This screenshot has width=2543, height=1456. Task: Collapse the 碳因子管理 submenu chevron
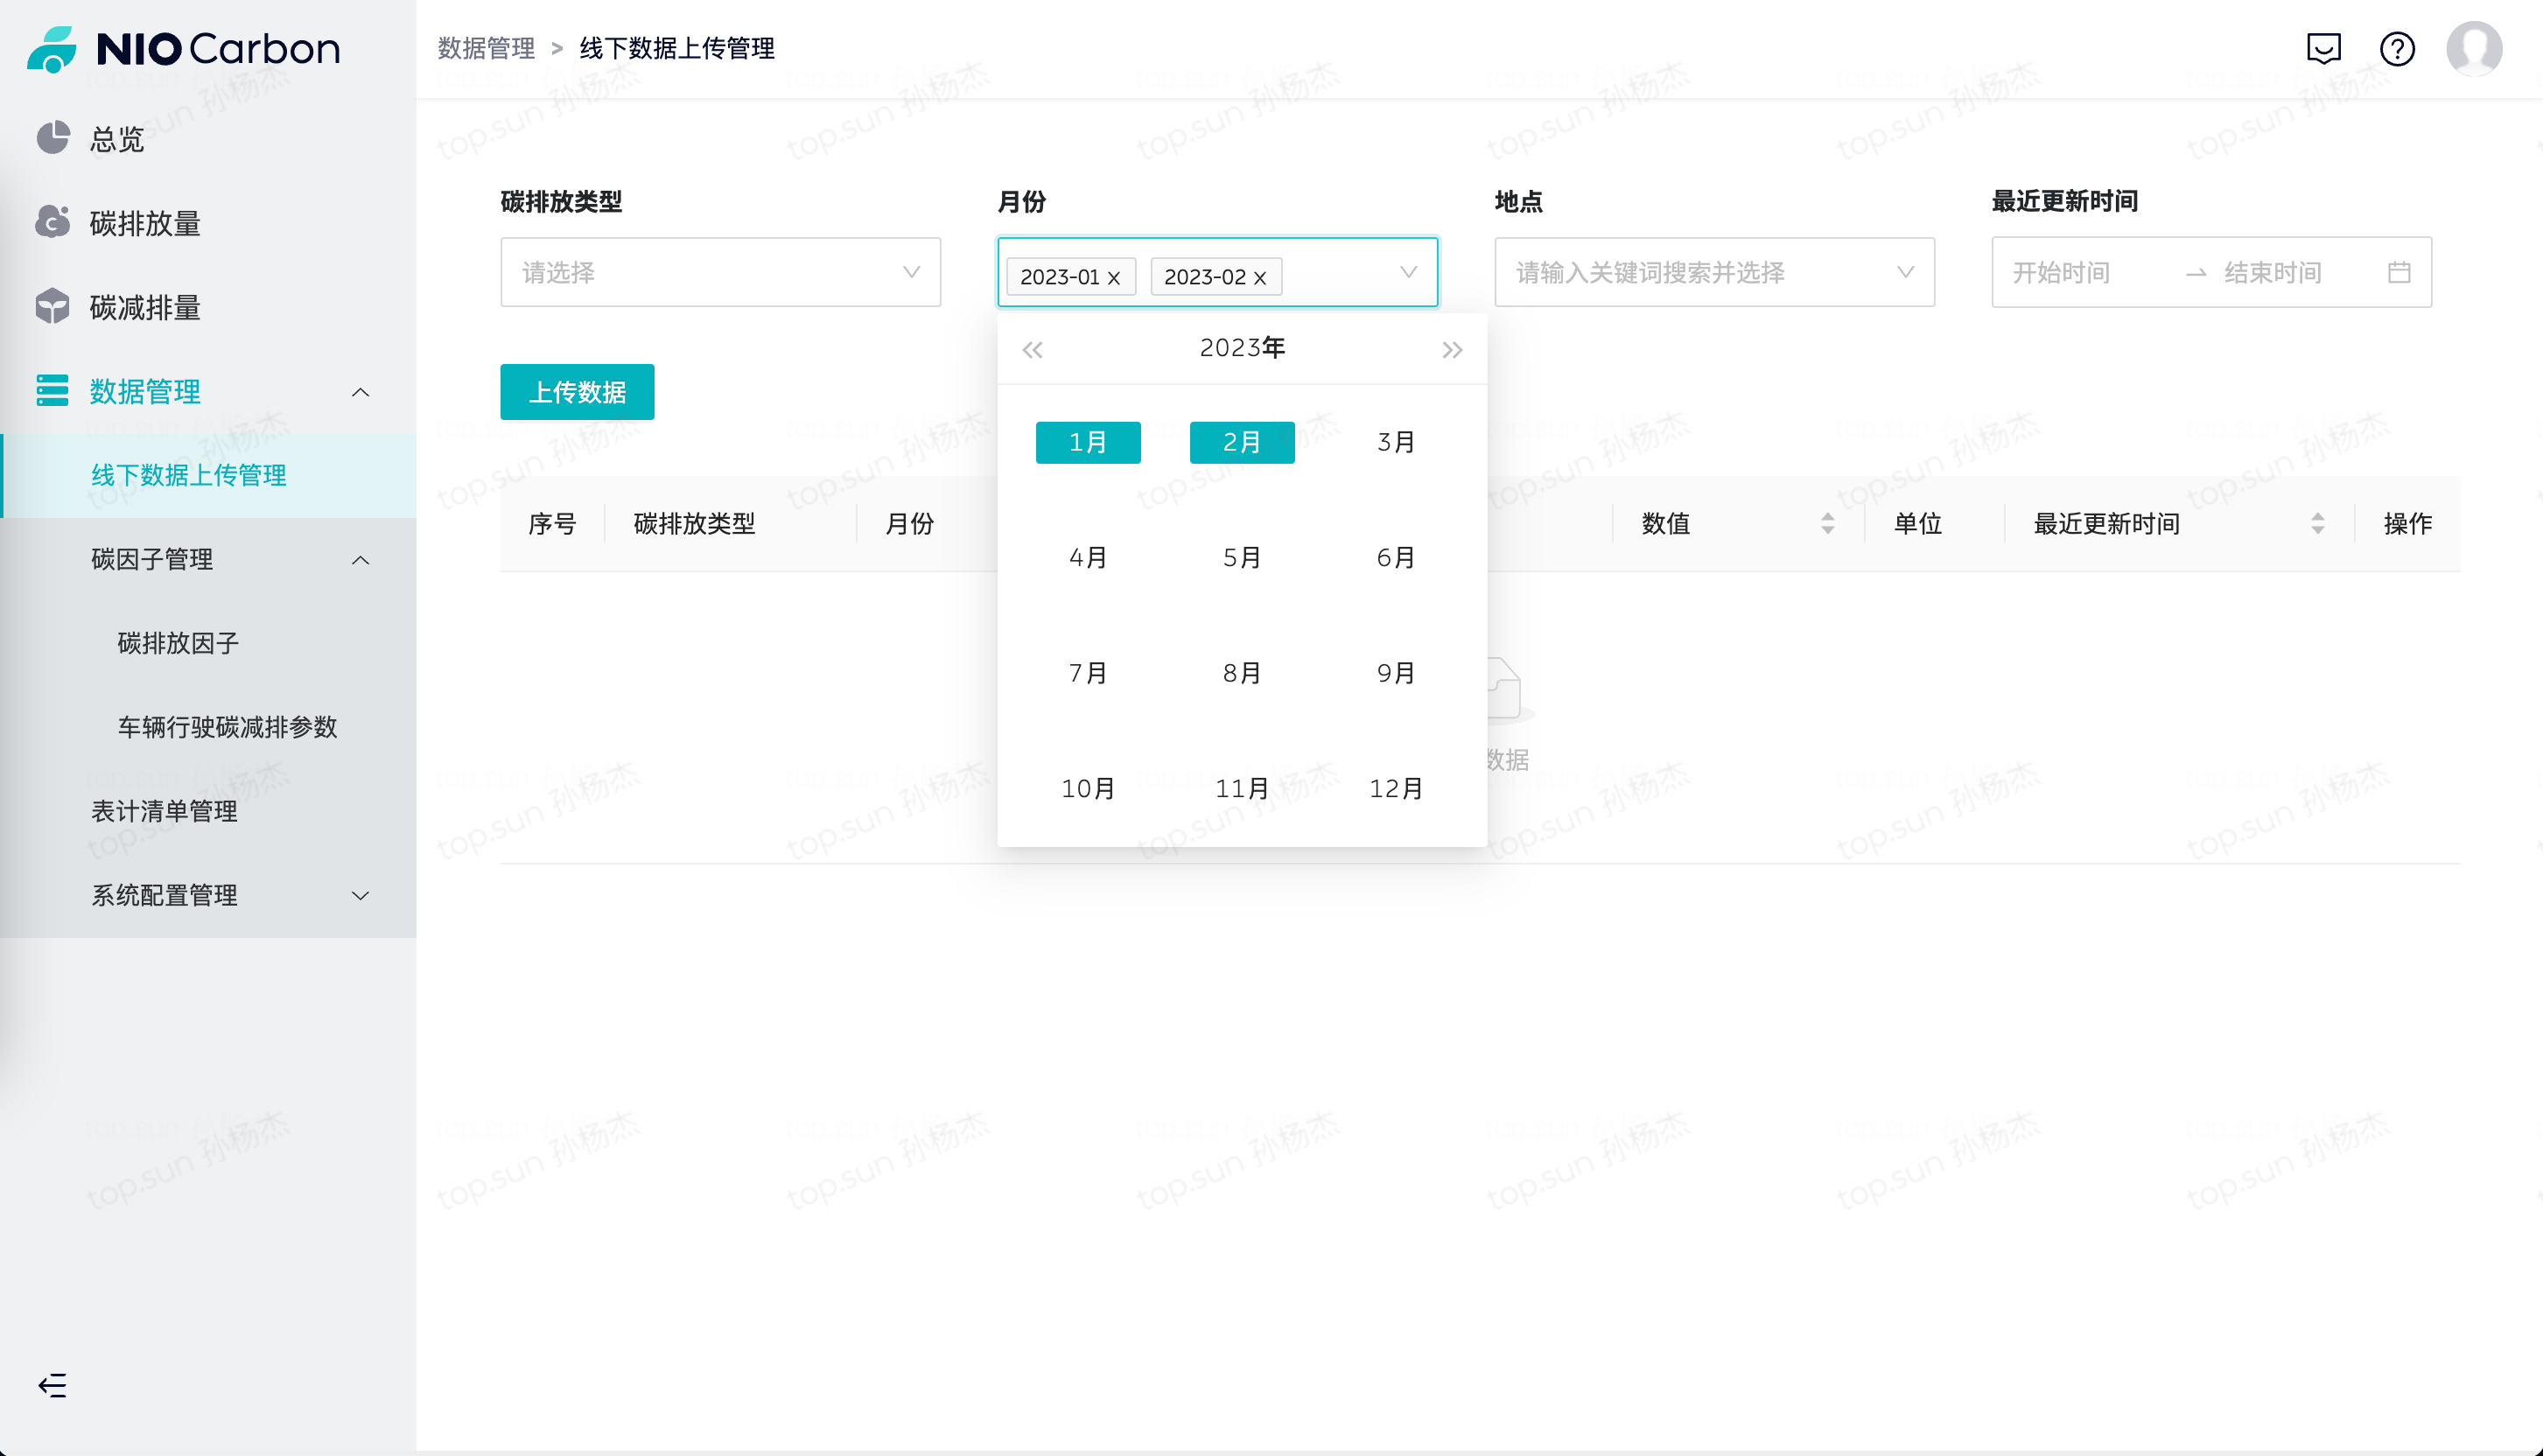[x=361, y=560]
